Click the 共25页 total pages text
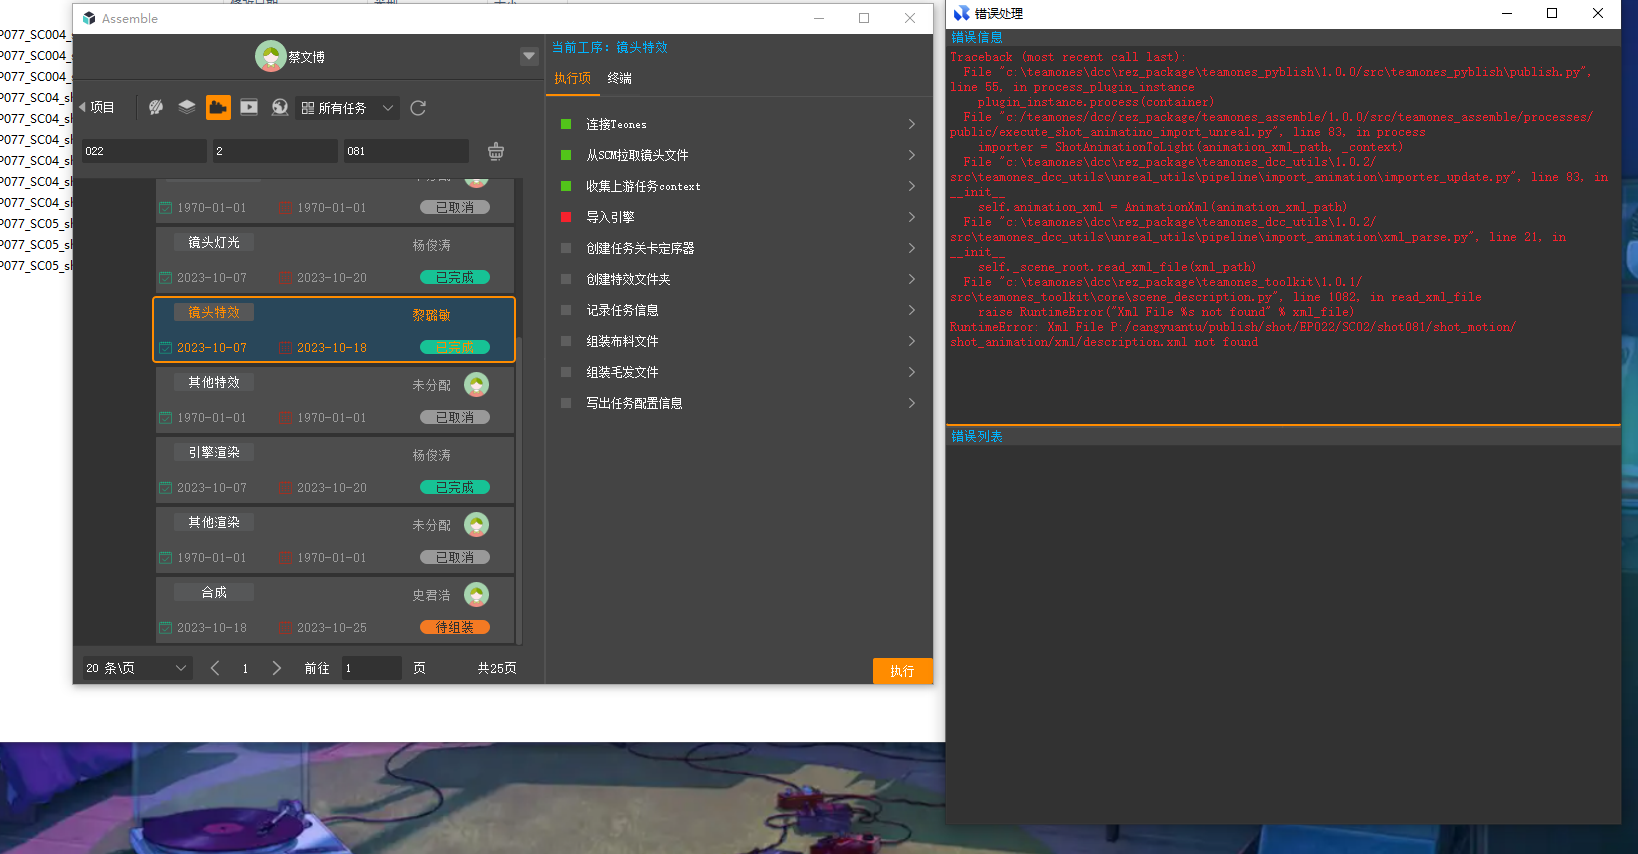 [497, 668]
